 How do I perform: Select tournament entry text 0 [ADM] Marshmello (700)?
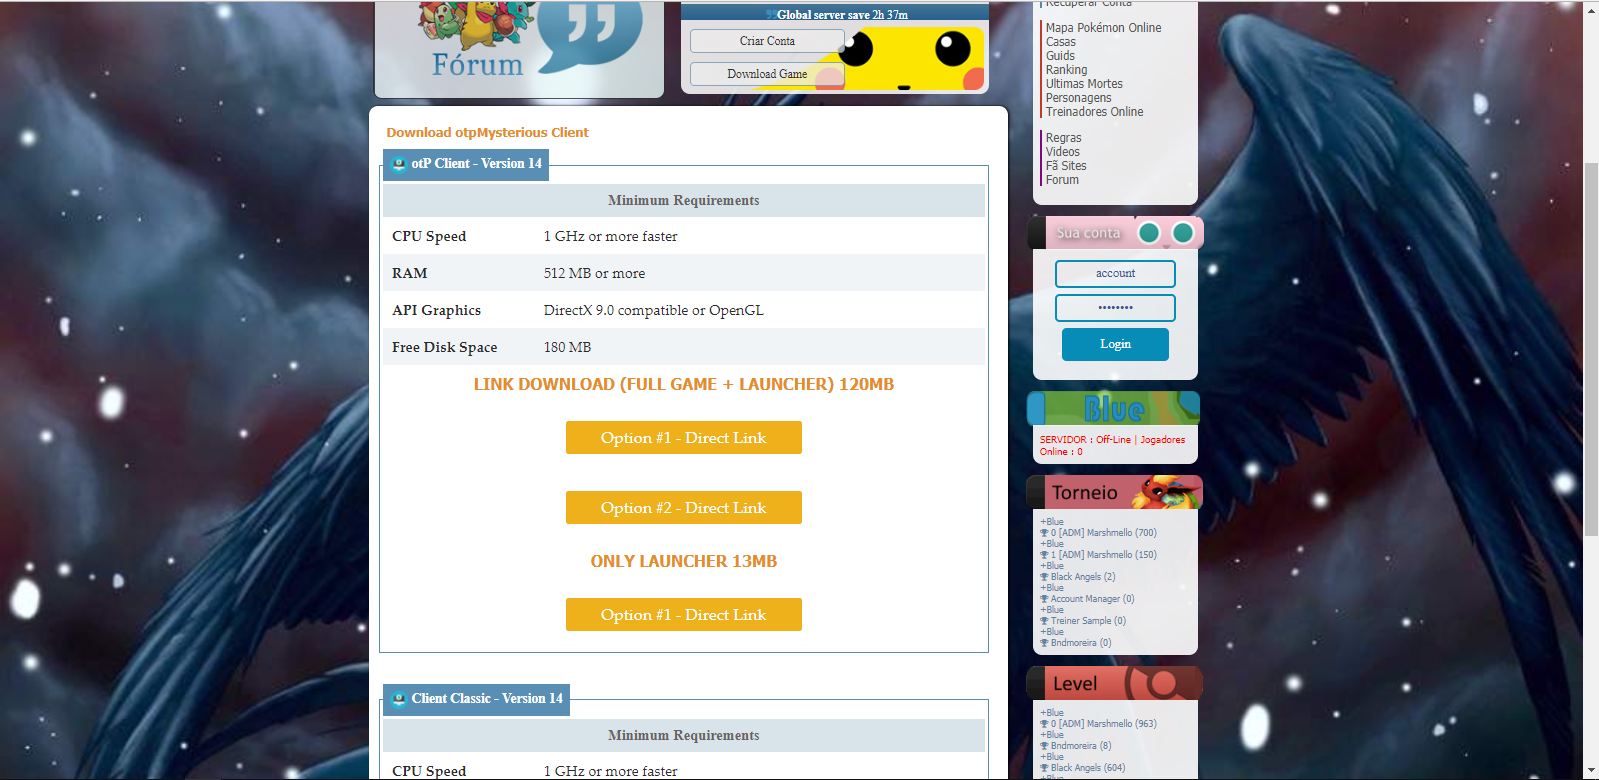point(1104,533)
